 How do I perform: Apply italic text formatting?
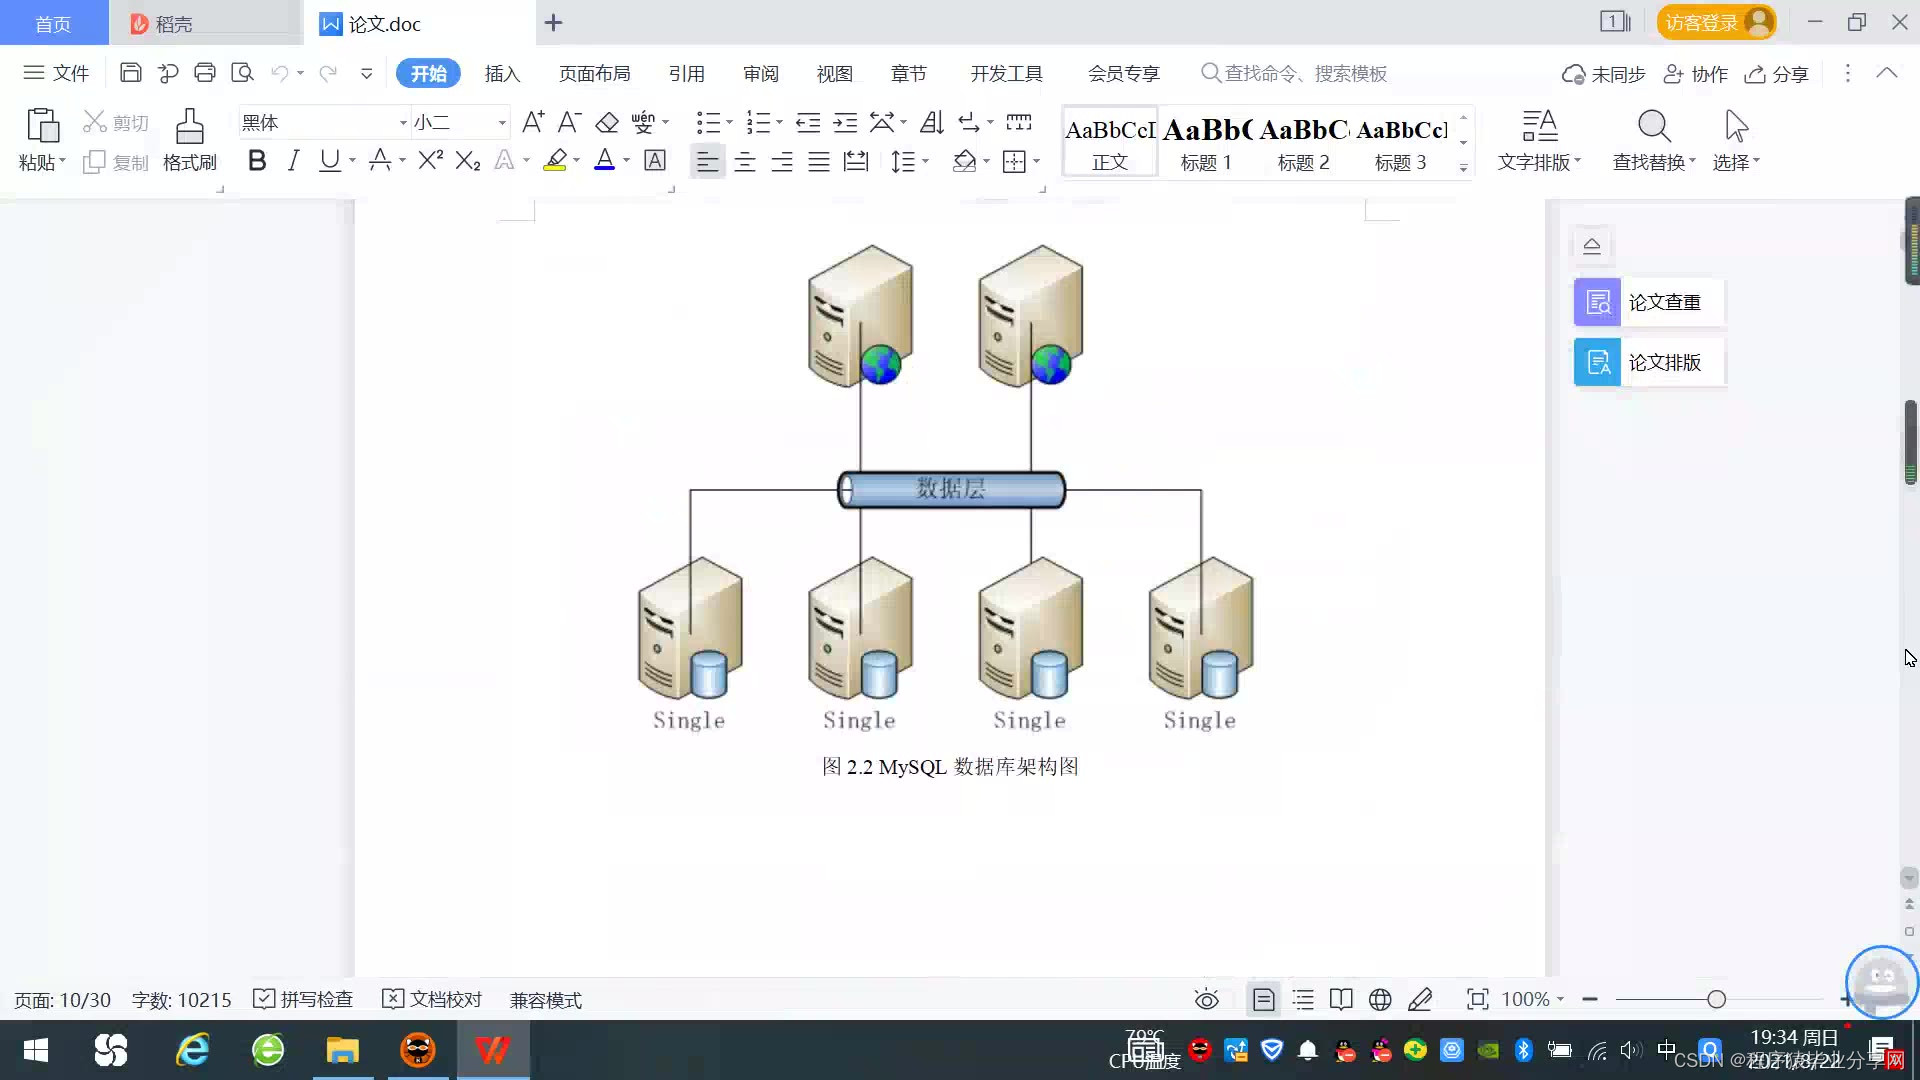(x=293, y=161)
